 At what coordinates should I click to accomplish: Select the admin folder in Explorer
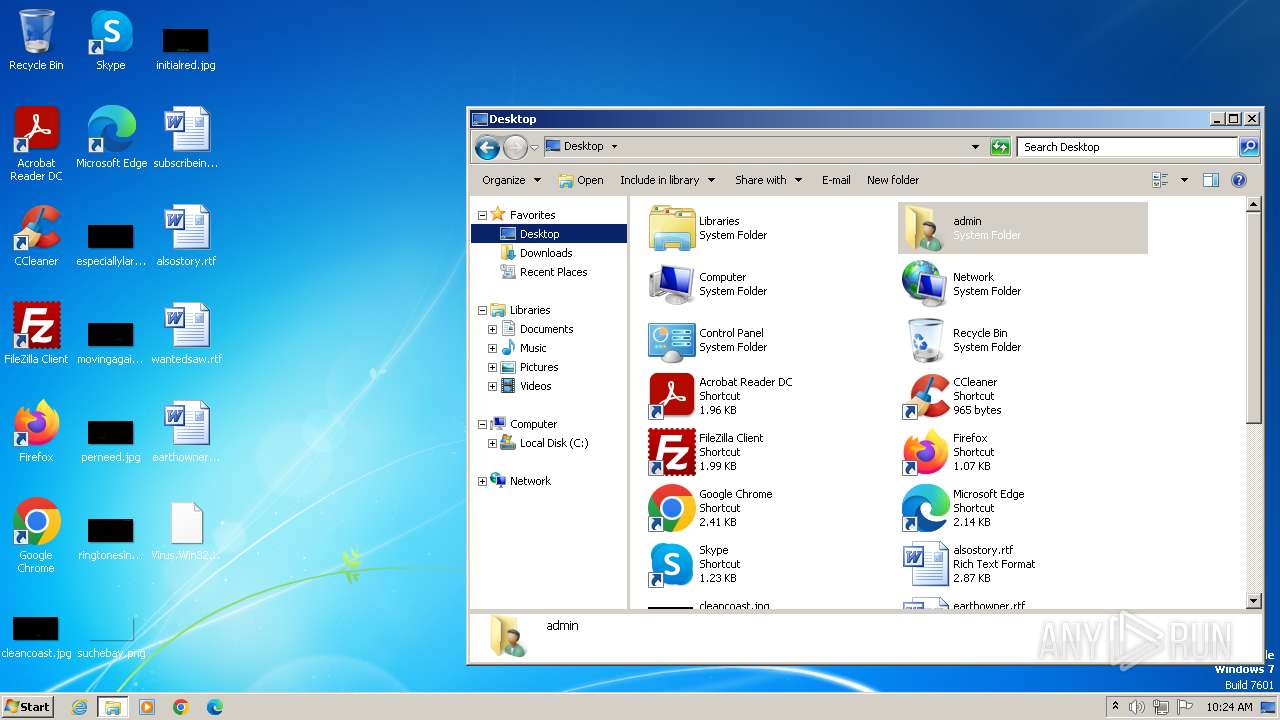1023,228
